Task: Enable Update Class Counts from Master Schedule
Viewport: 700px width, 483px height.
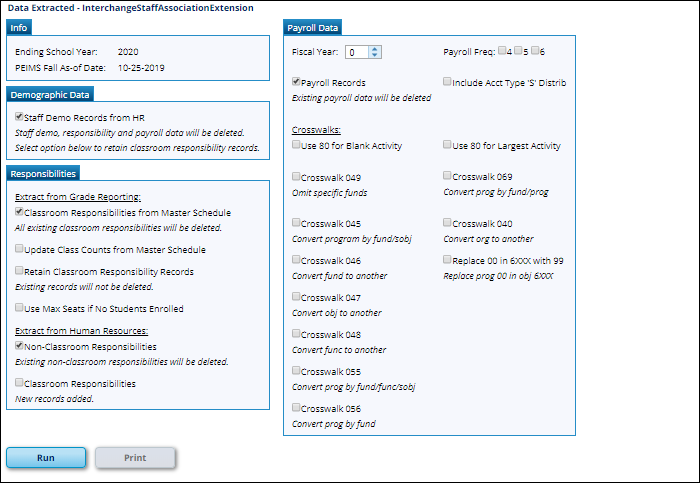Action: point(20,250)
